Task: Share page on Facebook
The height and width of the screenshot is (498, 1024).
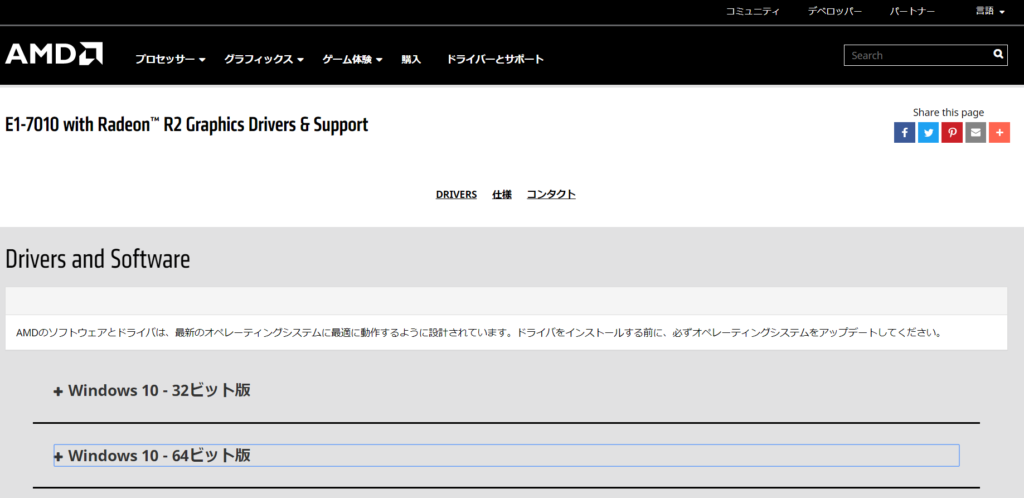Action: tap(904, 132)
